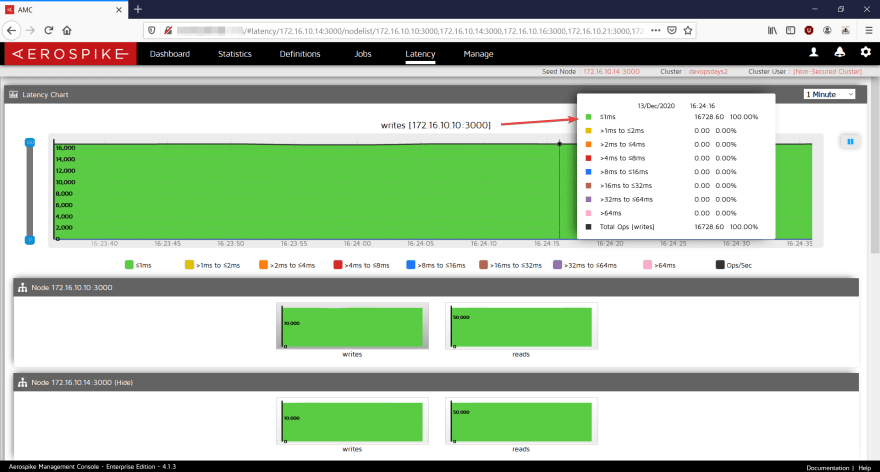
Task: Open a new browser tab
Action: coord(138,9)
